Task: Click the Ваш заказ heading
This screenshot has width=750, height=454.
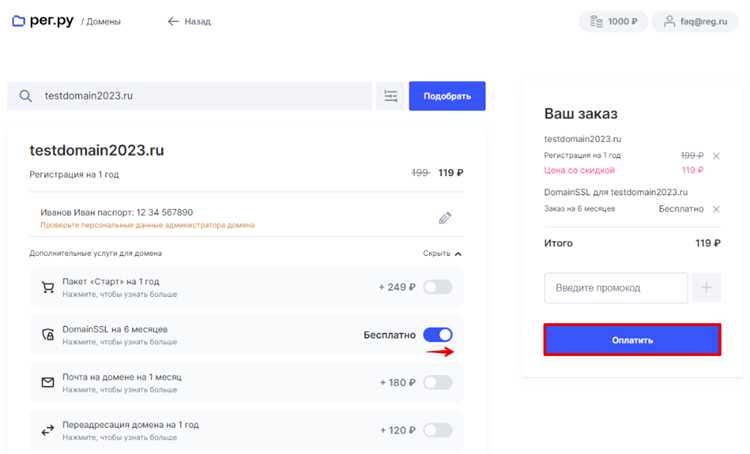Action: point(581,114)
